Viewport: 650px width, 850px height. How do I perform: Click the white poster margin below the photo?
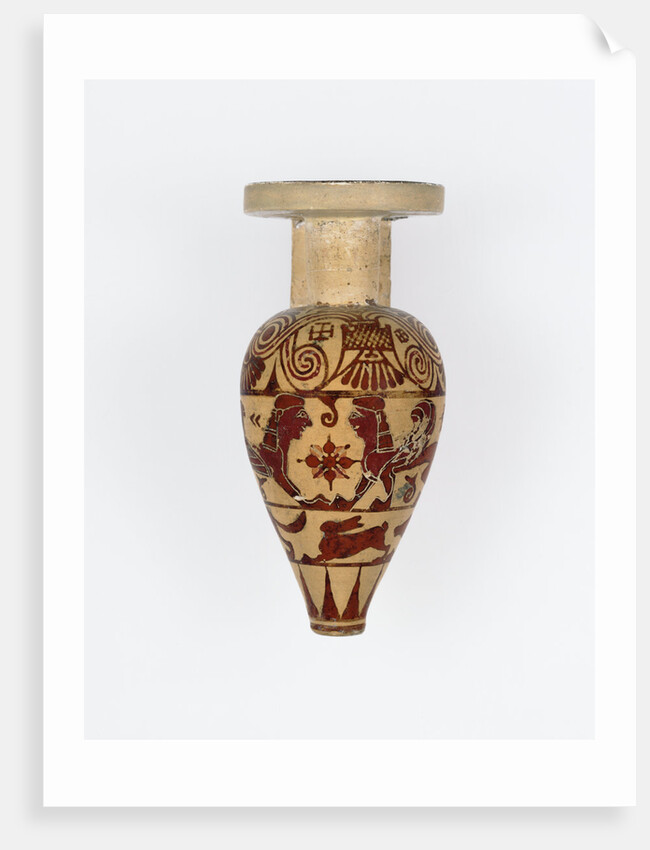click(339, 772)
